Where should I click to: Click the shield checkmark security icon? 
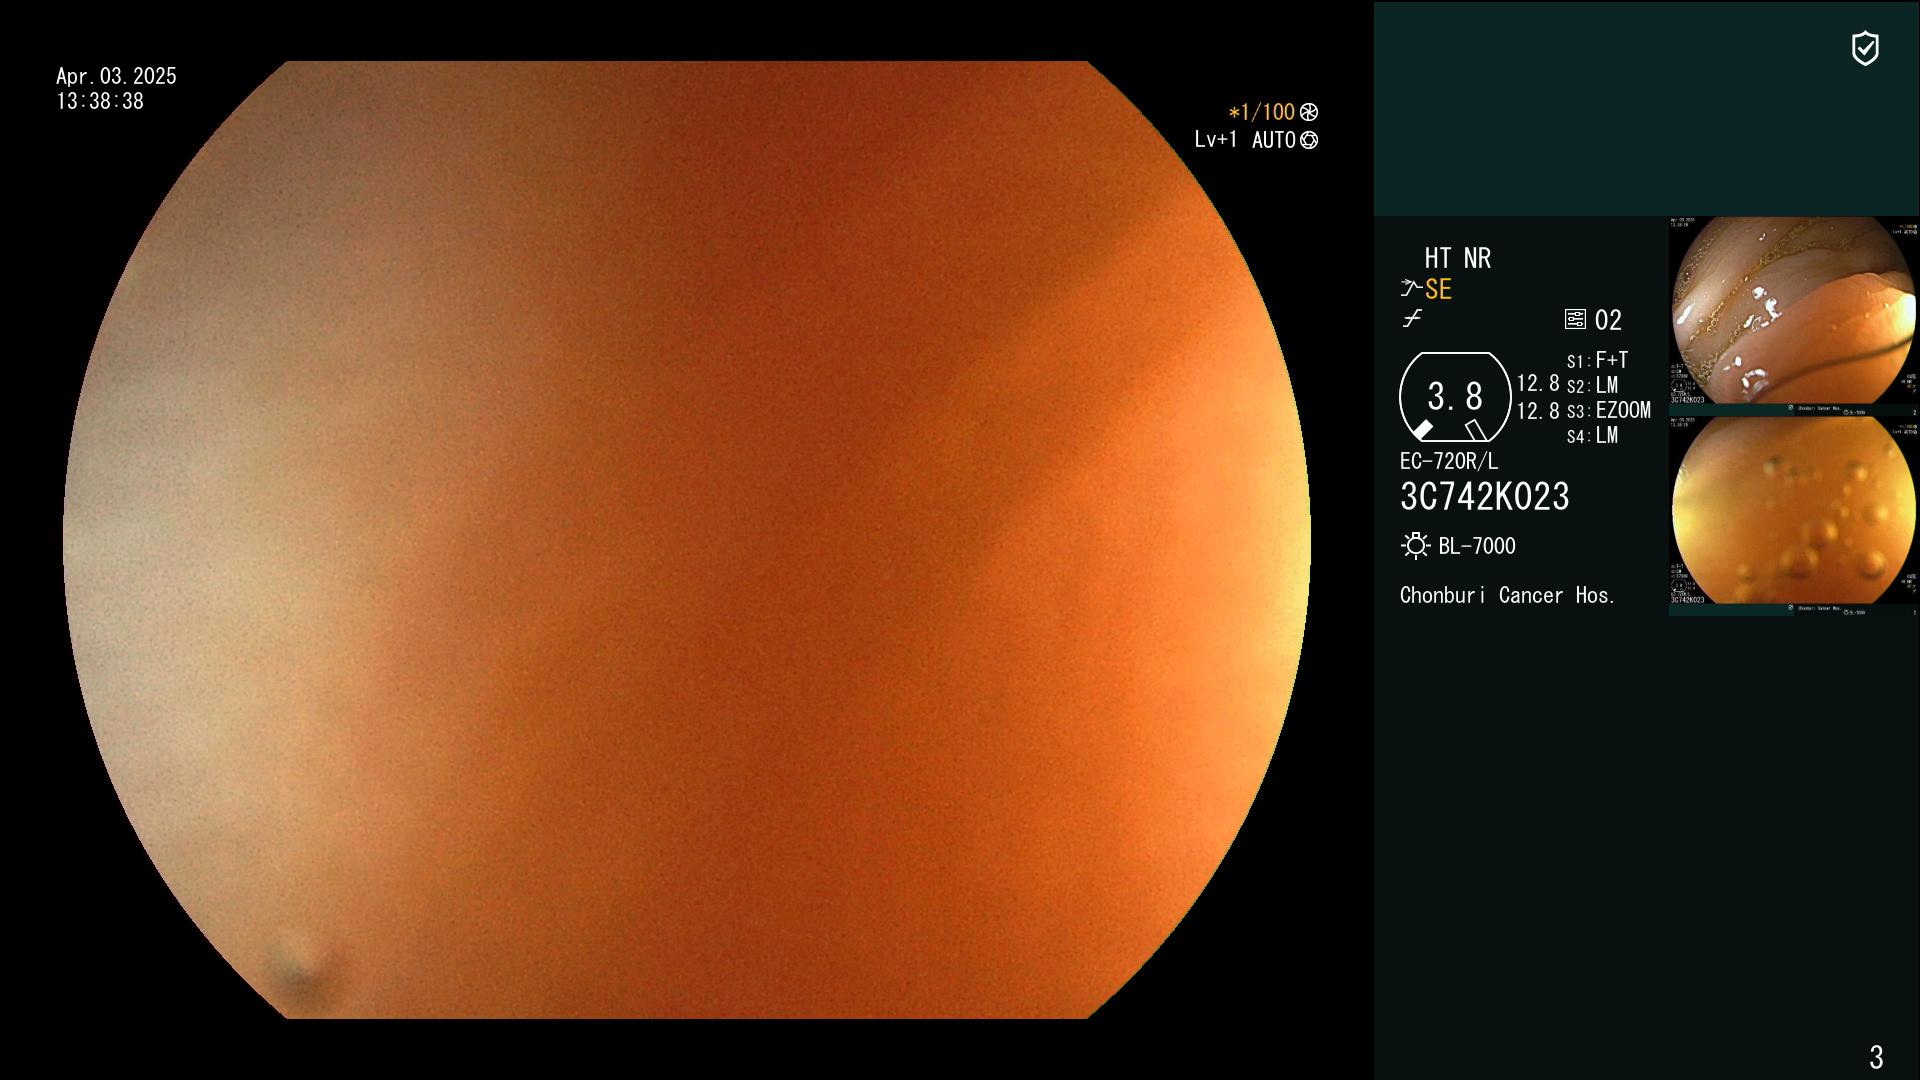(1865, 48)
